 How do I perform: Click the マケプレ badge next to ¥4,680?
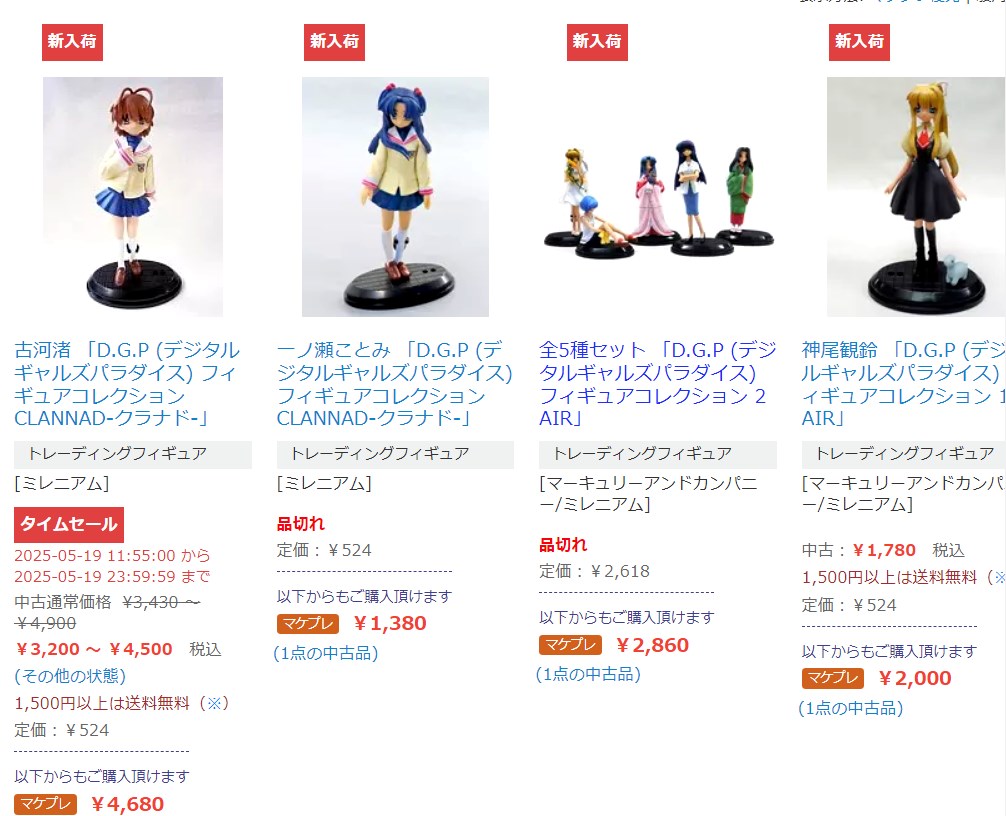click(x=46, y=804)
